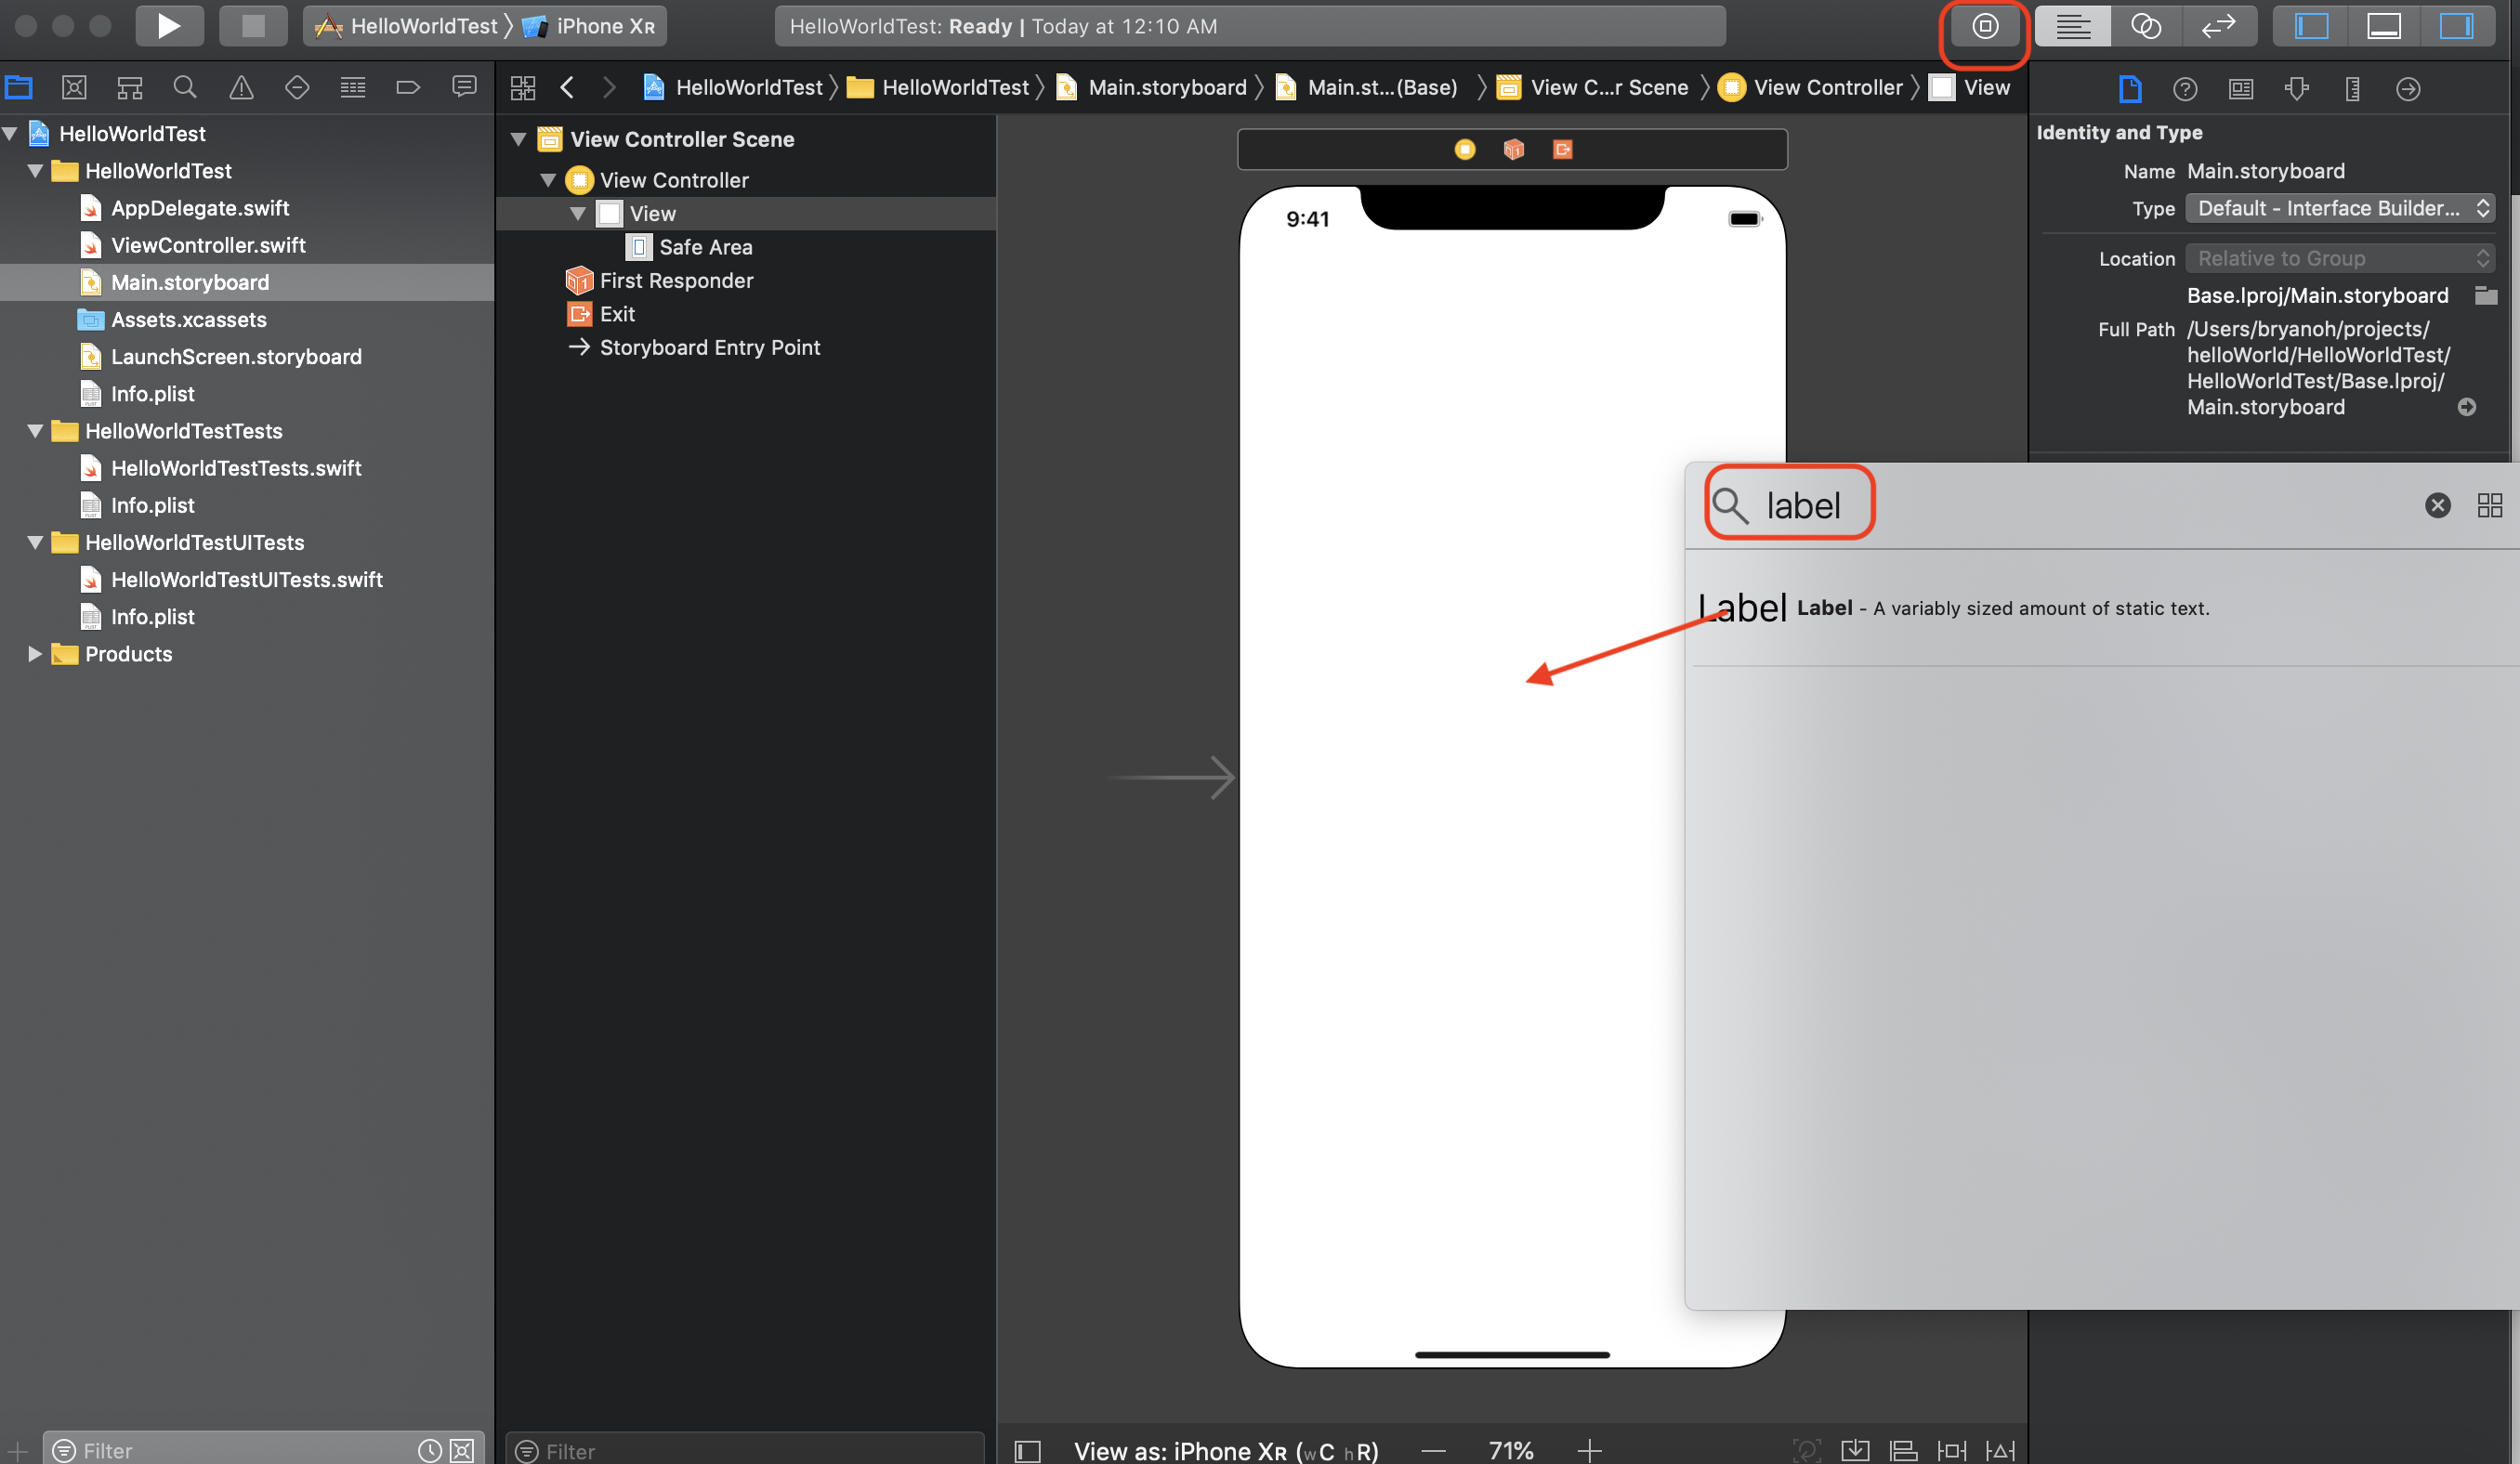This screenshot has height=1464, width=2520.
Task: Select ViewController.swift in navigator
Action: click(x=208, y=245)
